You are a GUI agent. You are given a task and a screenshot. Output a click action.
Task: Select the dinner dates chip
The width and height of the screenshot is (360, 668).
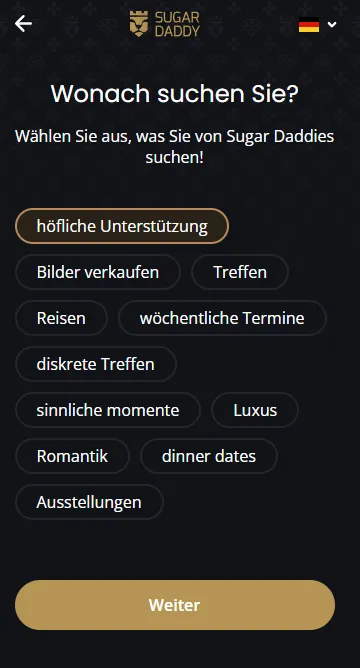pos(209,456)
